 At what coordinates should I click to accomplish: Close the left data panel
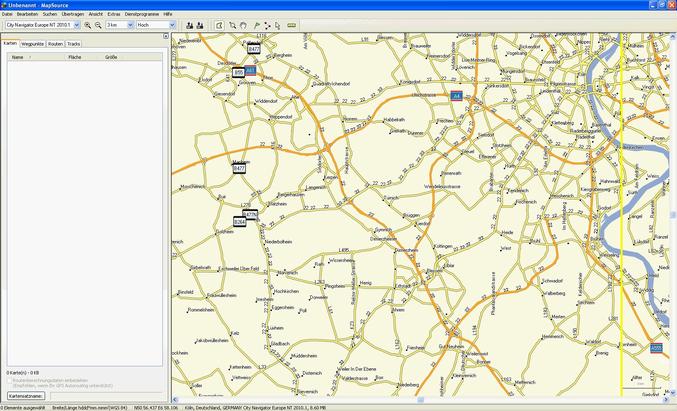pyautogui.click(x=165, y=36)
